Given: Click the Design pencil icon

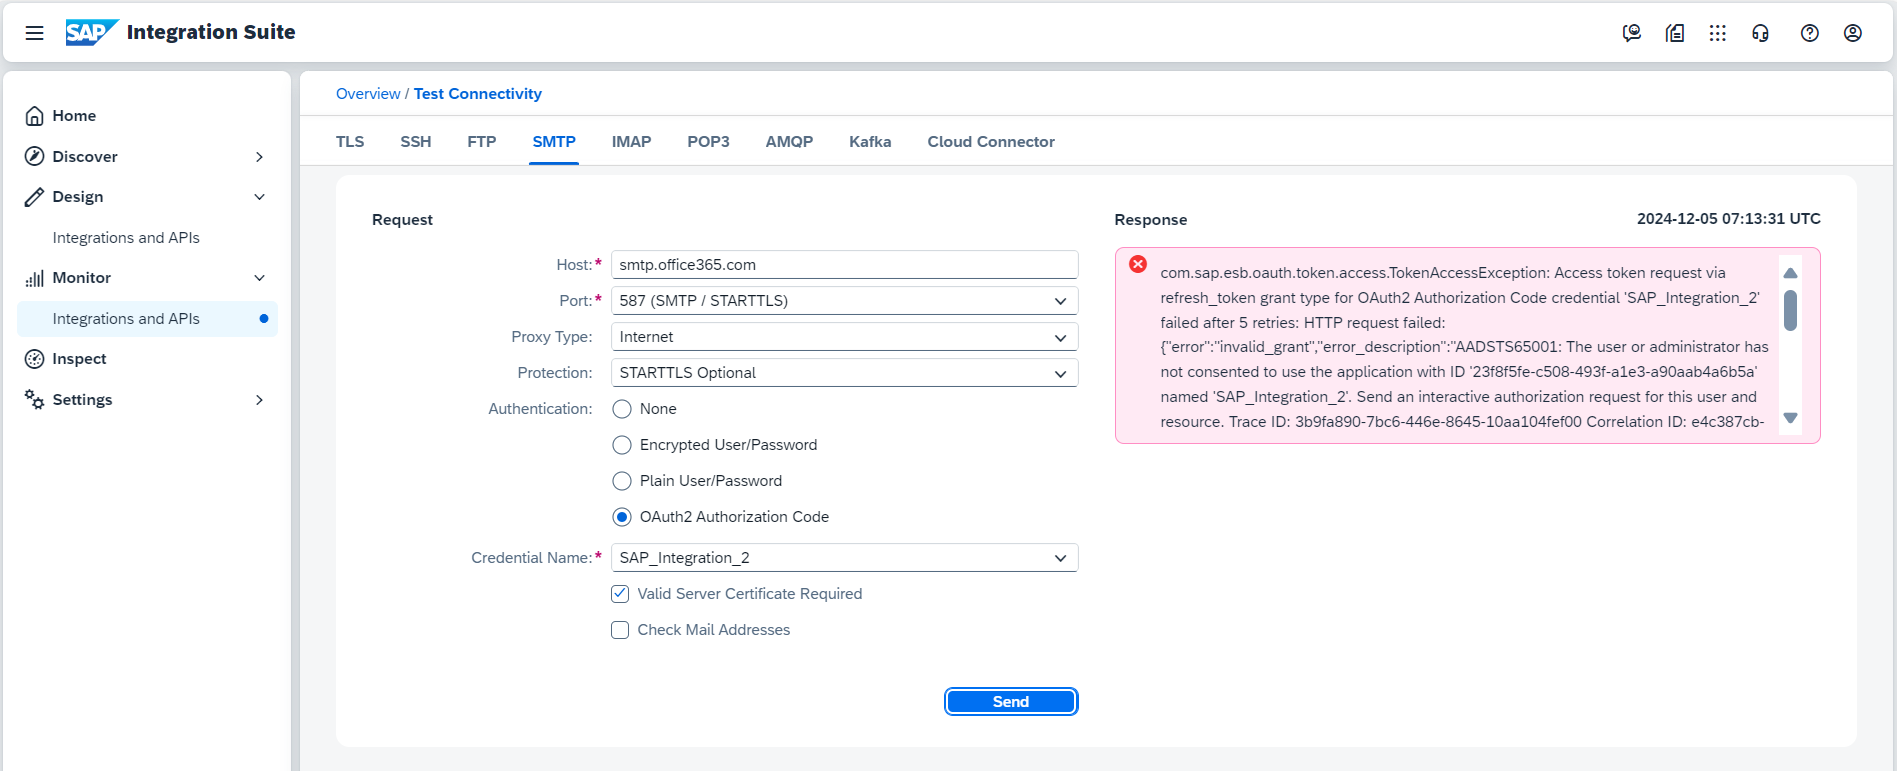Looking at the screenshot, I should [35, 197].
